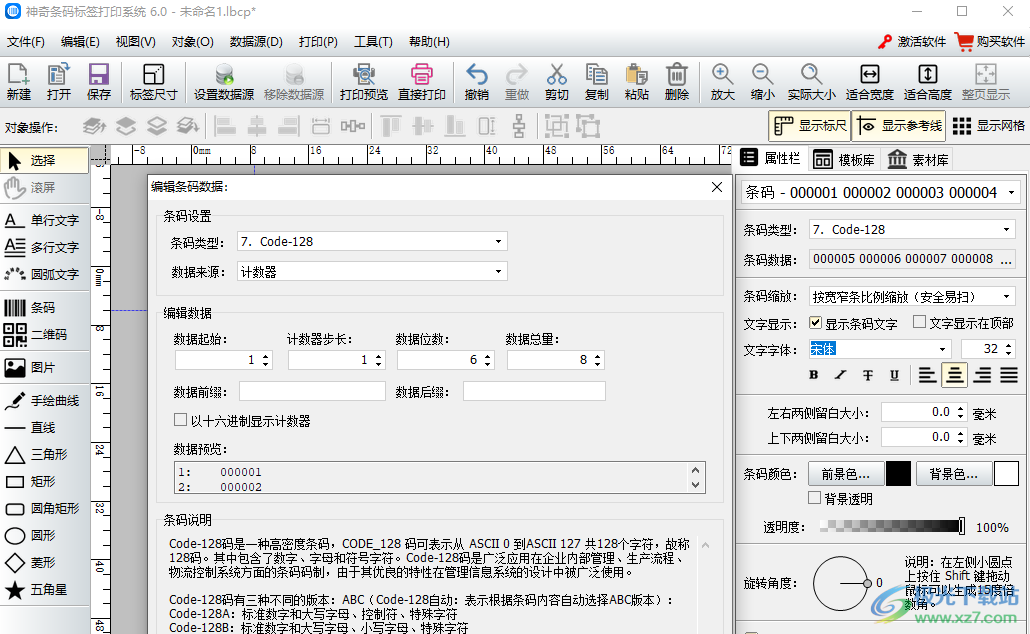Cut selection with 剪切 icon
The image size is (1030, 634).
(556, 81)
